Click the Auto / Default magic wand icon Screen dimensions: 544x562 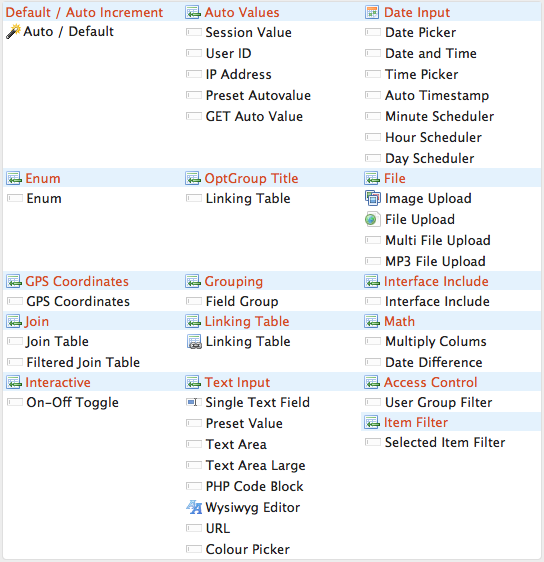click(13, 32)
